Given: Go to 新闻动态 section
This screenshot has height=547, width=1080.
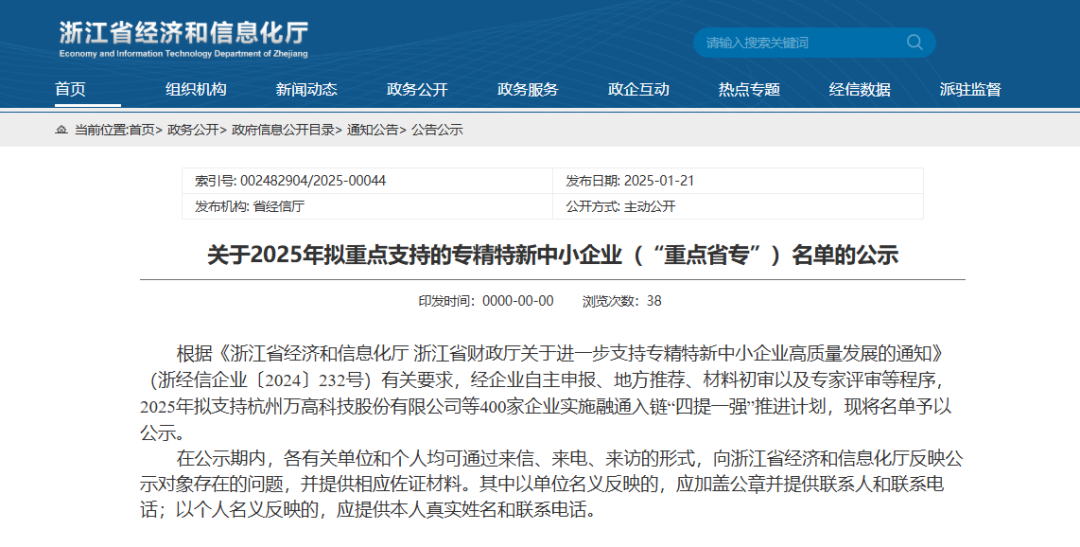Looking at the screenshot, I should (x=307, y=90).
